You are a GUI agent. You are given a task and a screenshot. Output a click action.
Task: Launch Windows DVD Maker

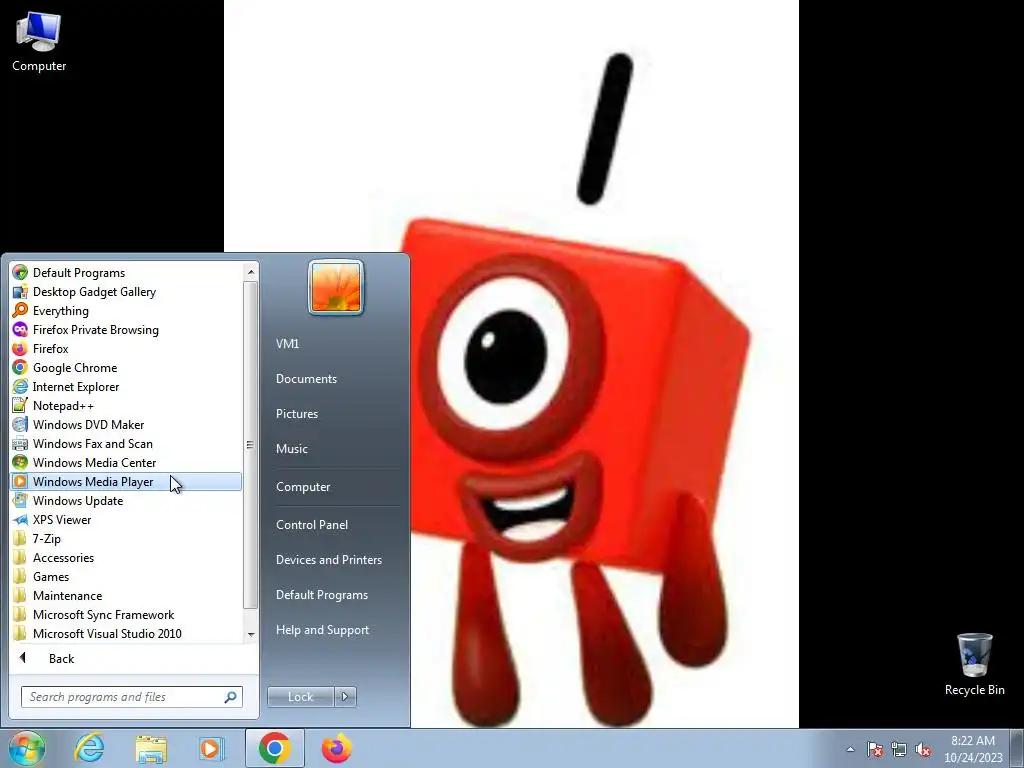[x=126, y=424]
